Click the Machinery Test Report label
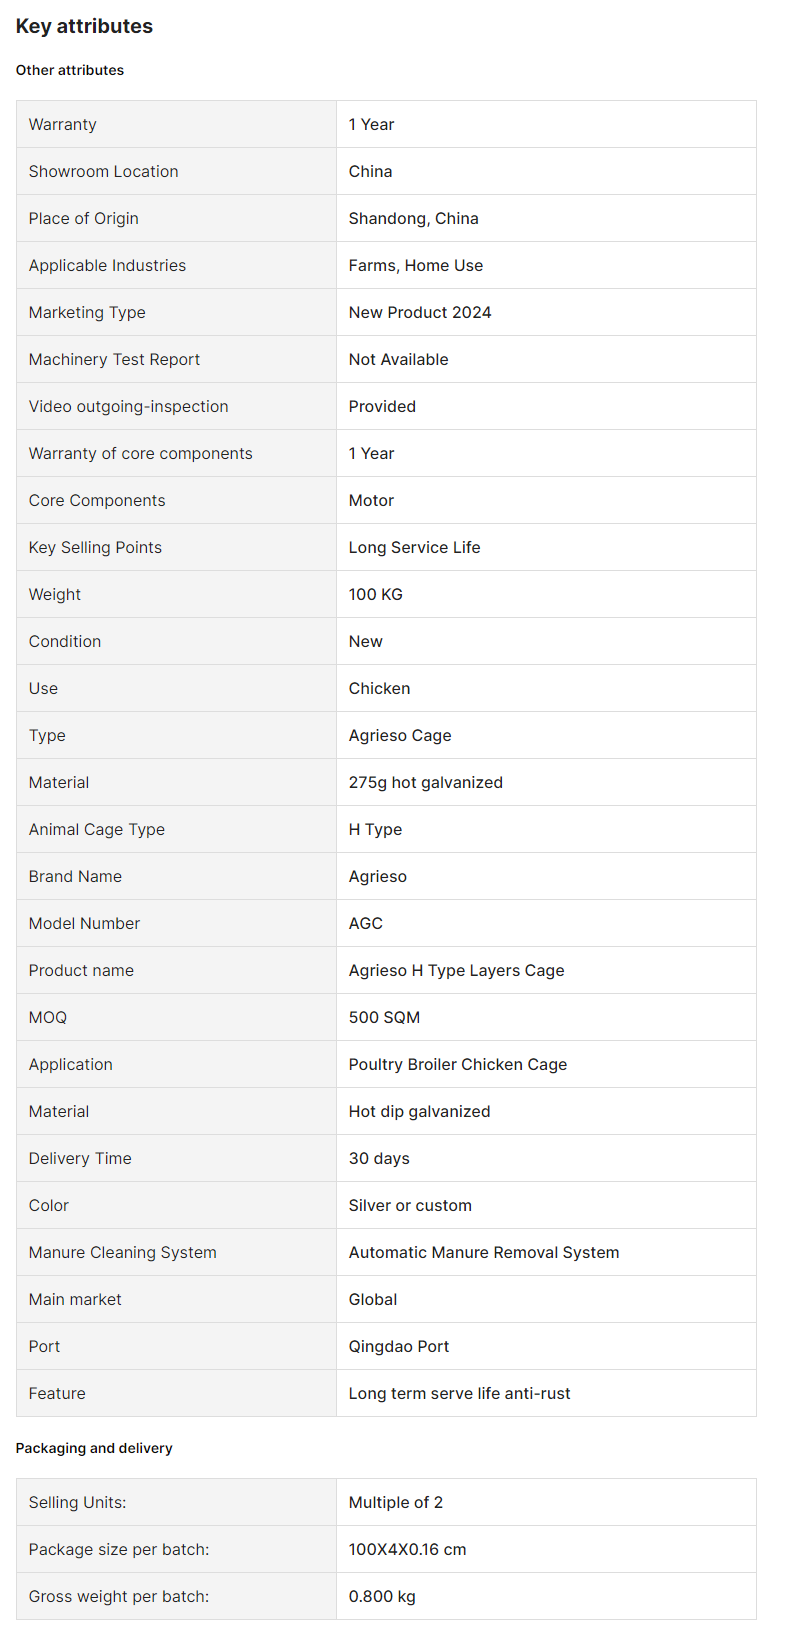This screenshot has height=1628, width=792. coord(114,359)
